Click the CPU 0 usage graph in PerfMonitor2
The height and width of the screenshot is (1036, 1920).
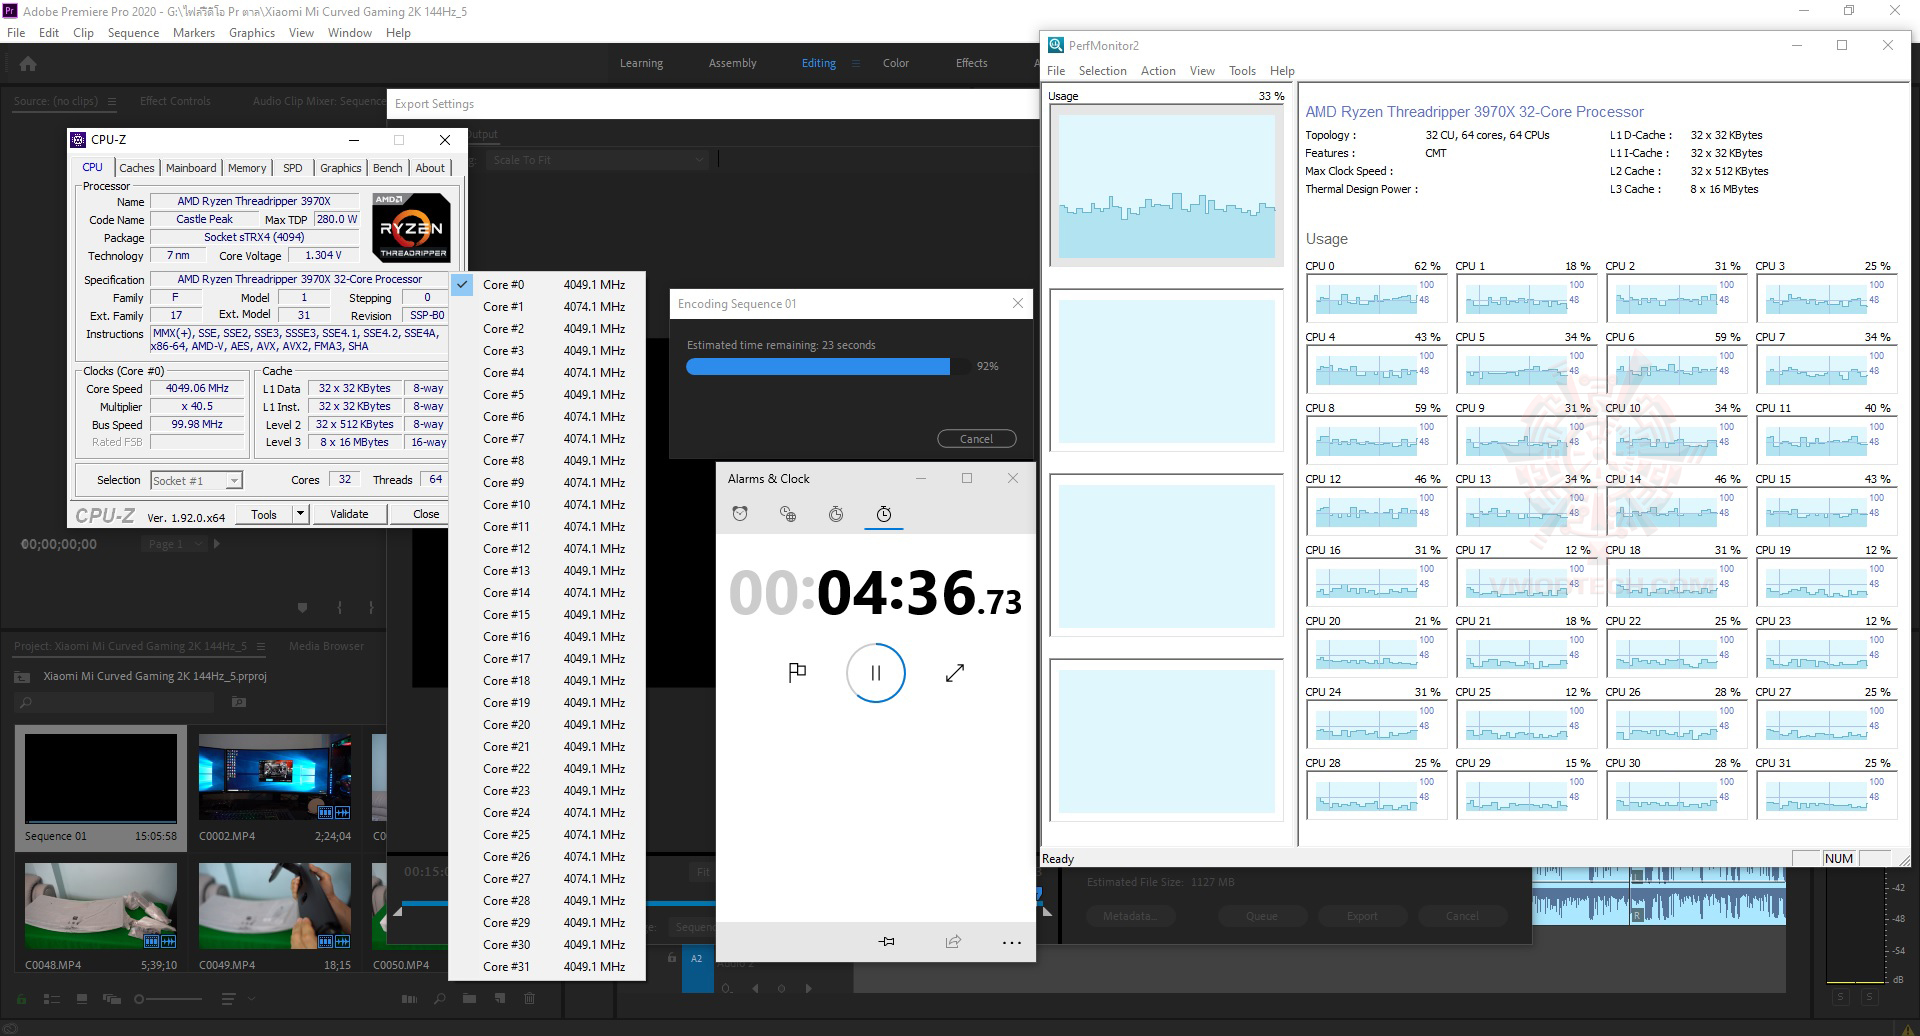pos(1376,298)
